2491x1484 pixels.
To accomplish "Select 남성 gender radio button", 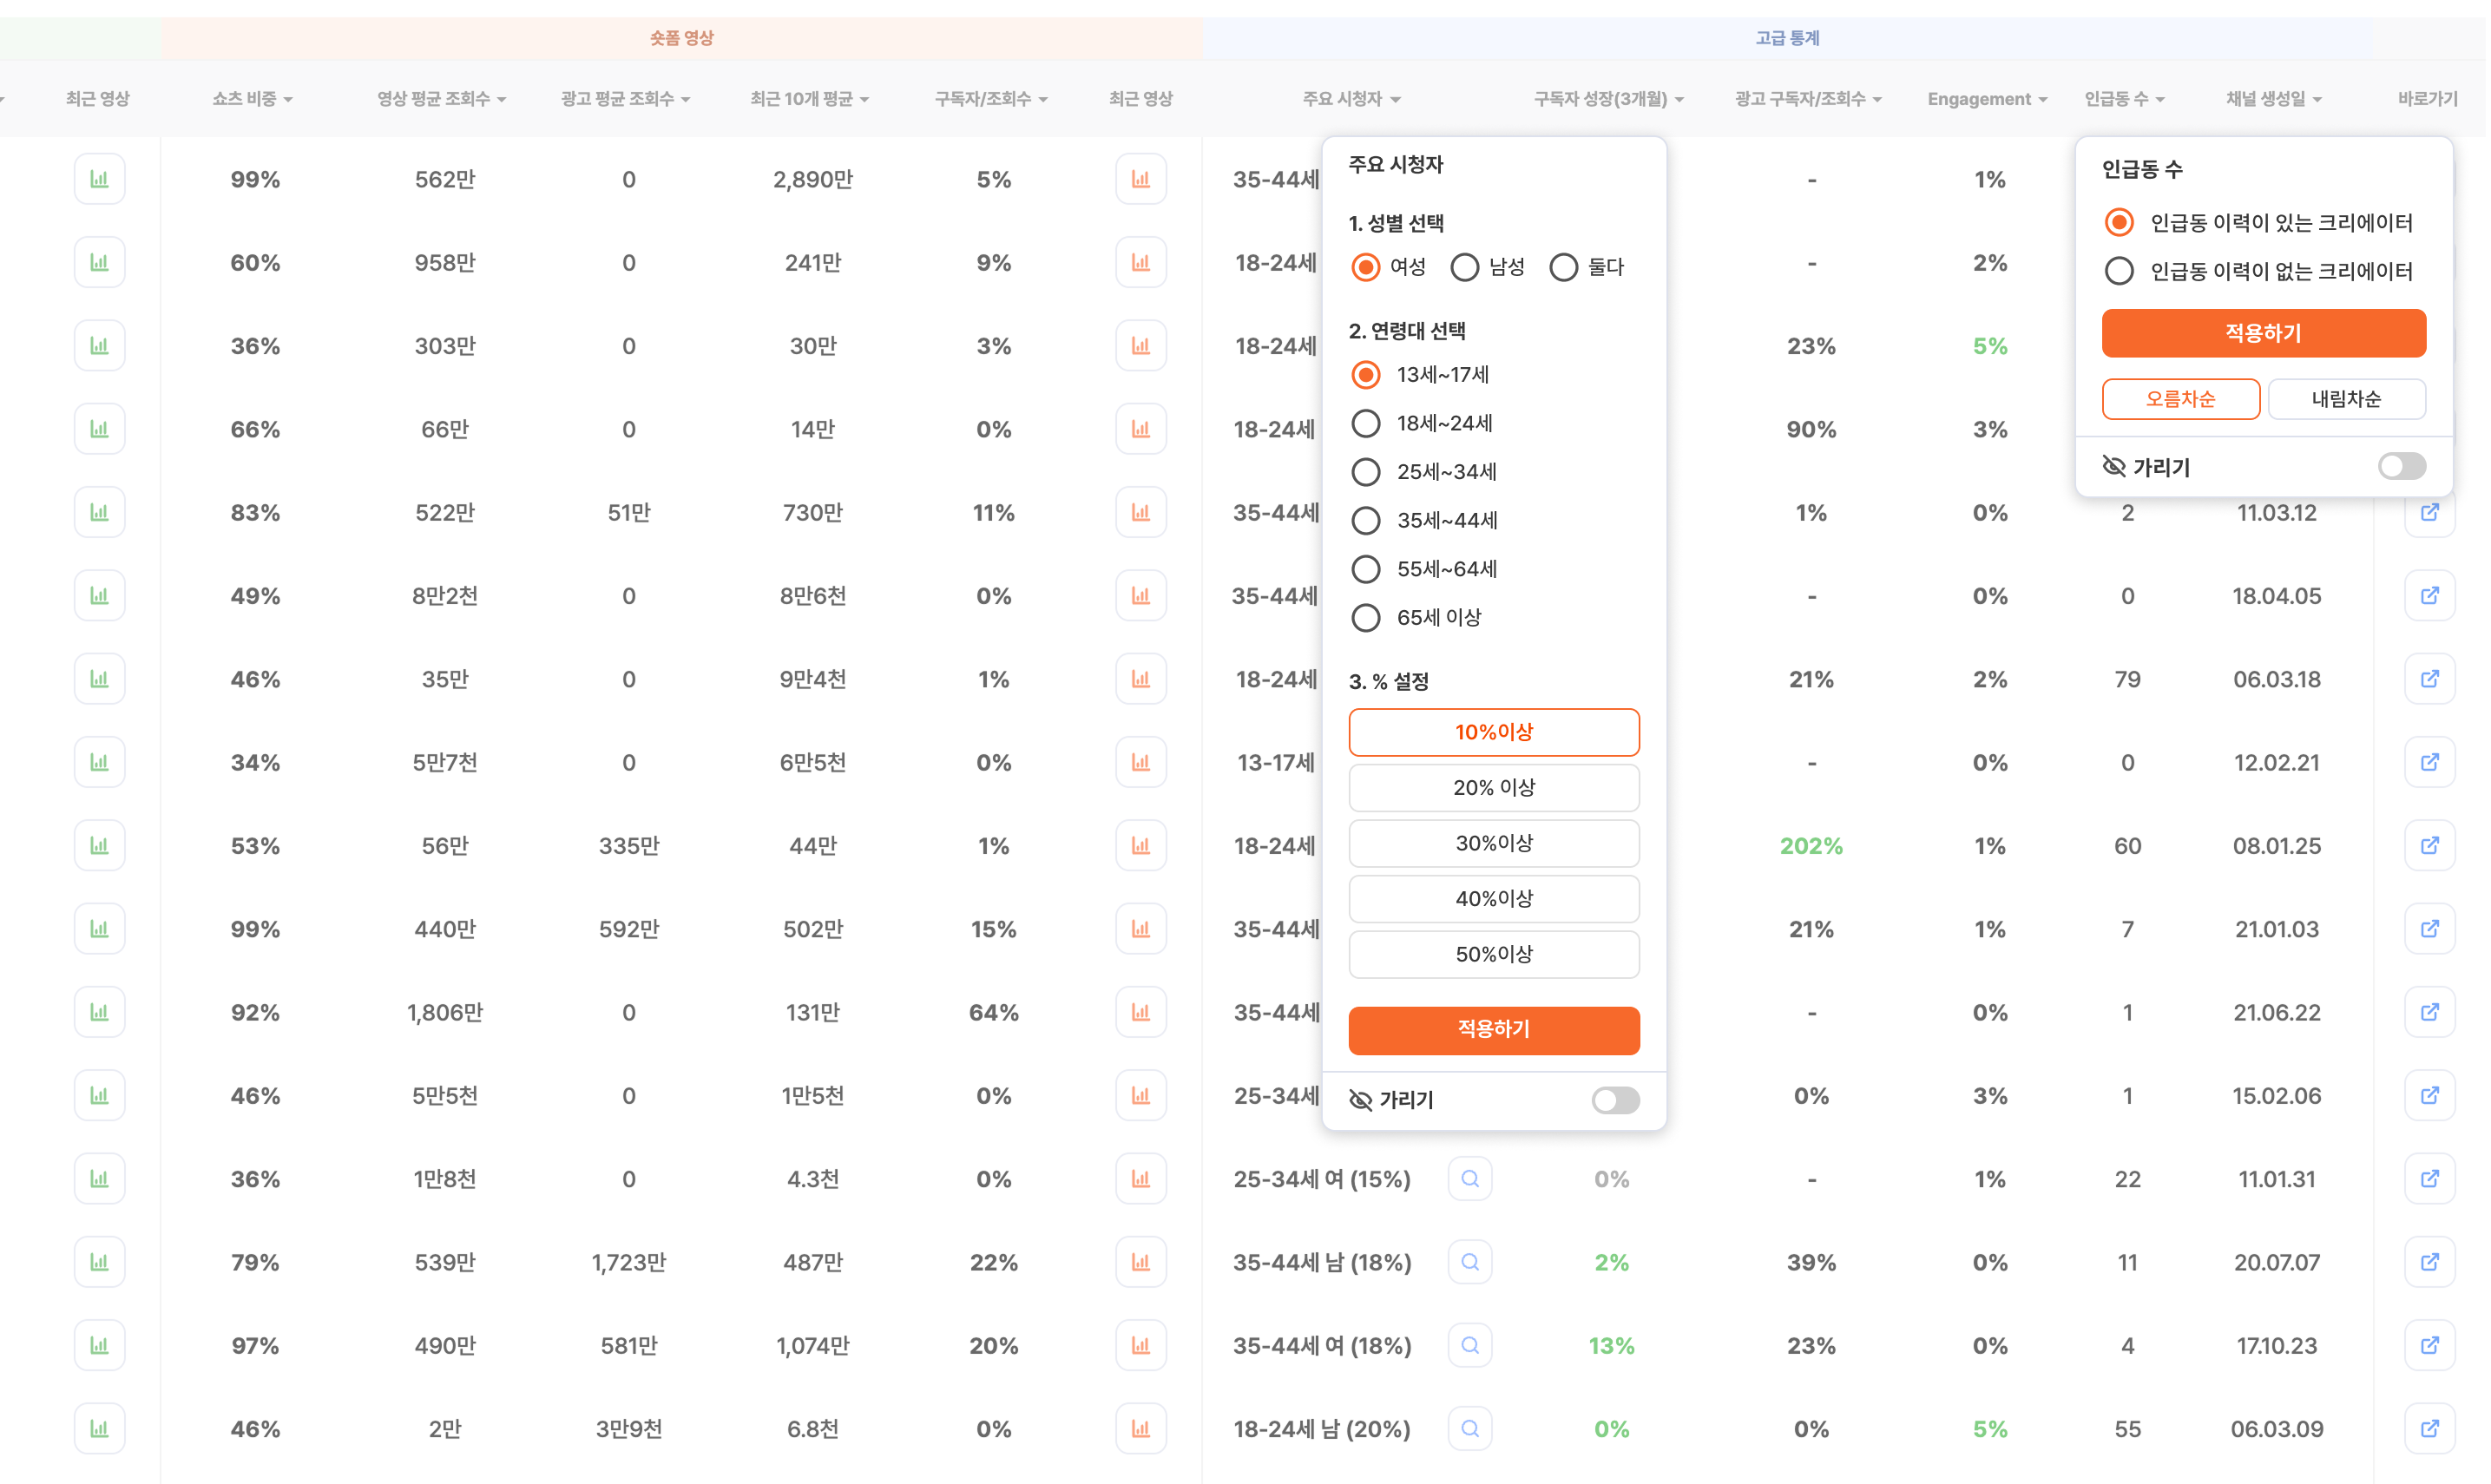I will (x=1464, y=267).
